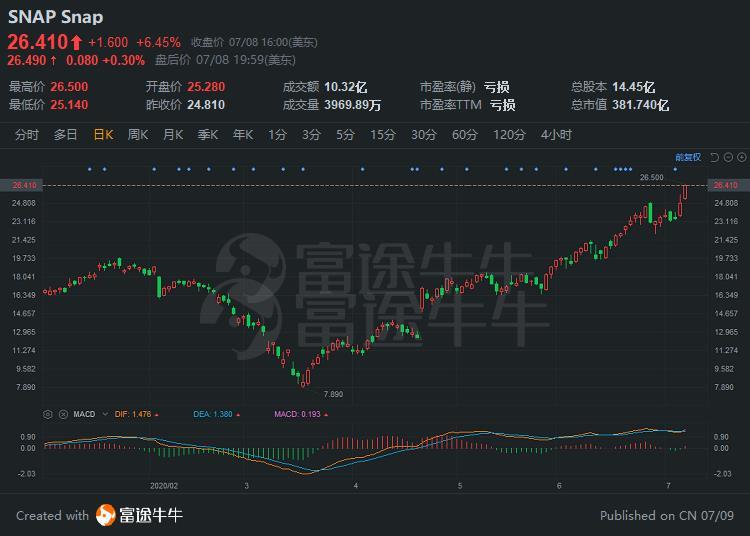This screenshot has width=750, height=536.
Task: Click the 昨收价 value 24.810
Action: pos(206,105)
